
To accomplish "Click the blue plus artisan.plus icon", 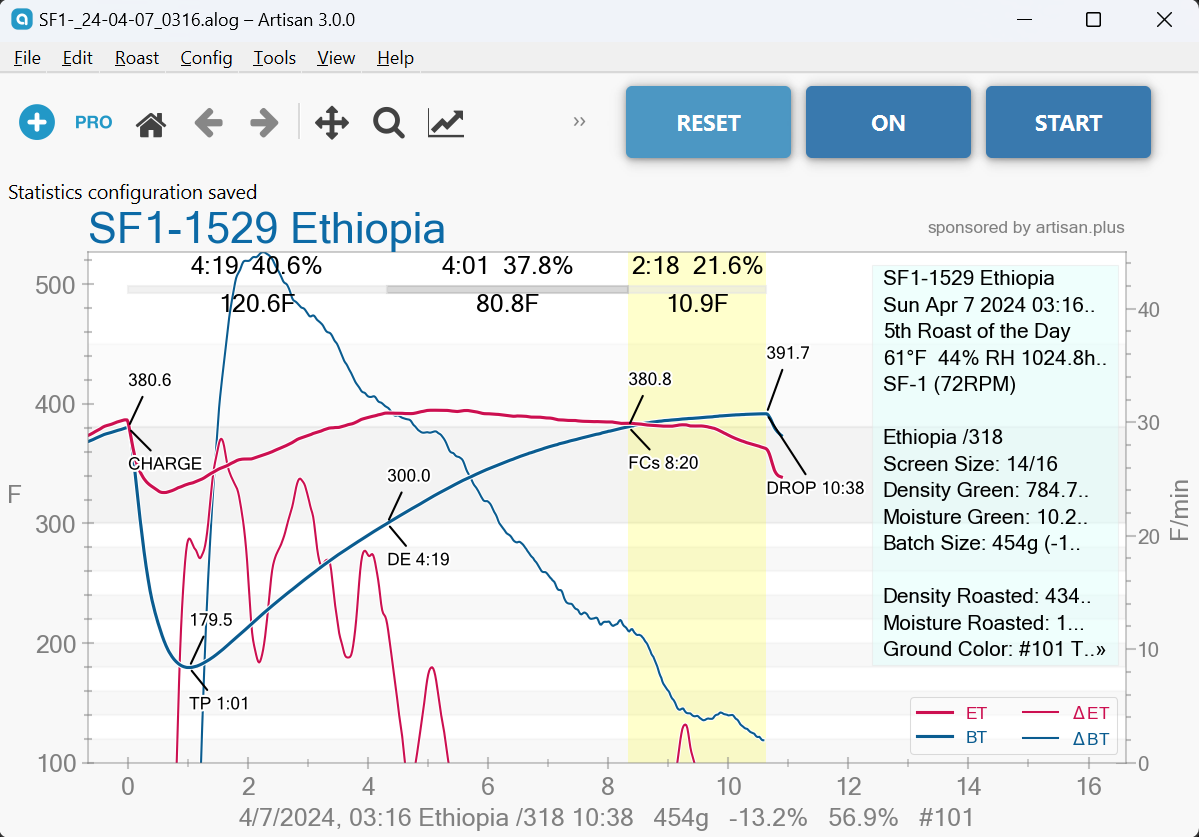I will [37, 122].
